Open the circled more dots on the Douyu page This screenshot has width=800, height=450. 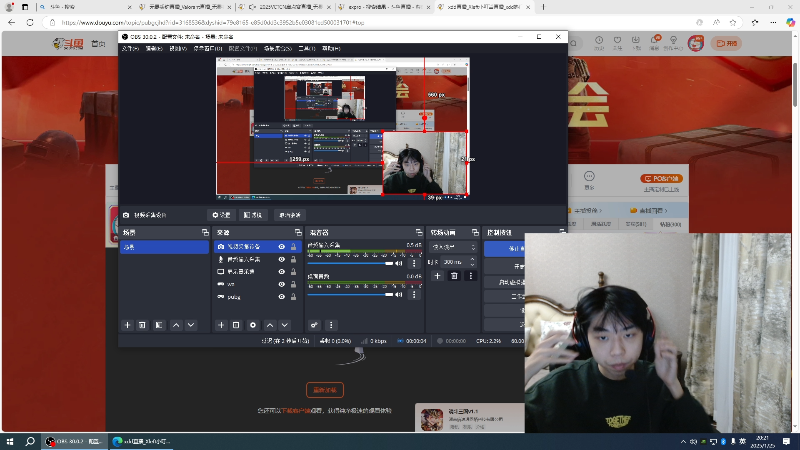tap(589, 177)
